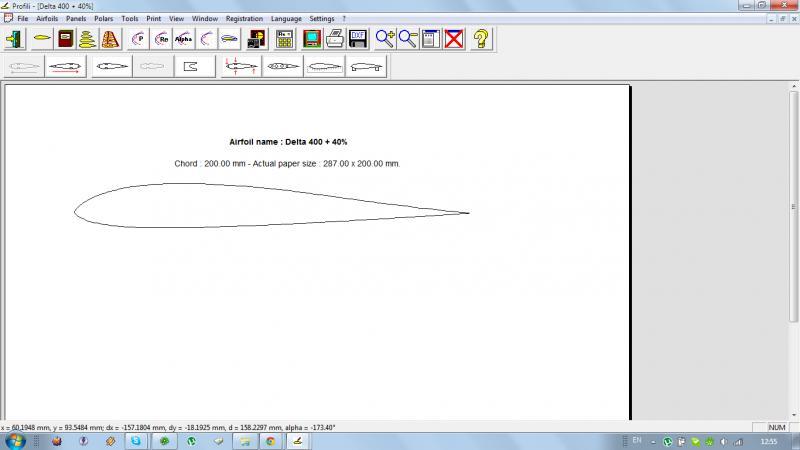Click the Re polar toolbar icon
The height and width of the screenshot is (450, 800).
point(161,39)
